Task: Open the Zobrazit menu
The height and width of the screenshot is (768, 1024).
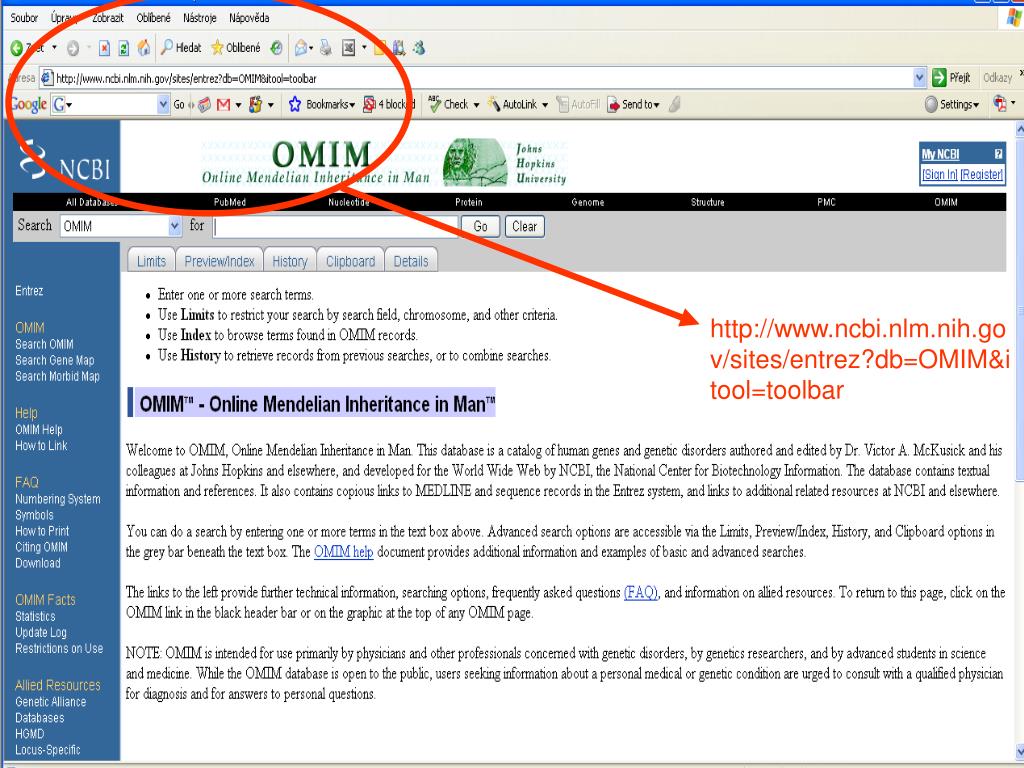Action: [107, 18]
